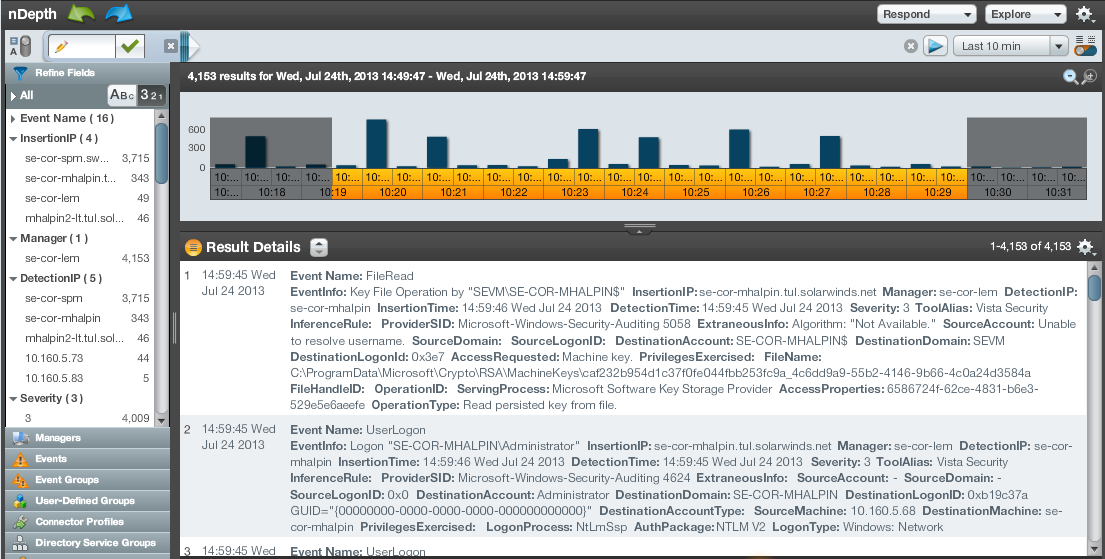Click the 10:20 histogram bar

click(376, 143)
